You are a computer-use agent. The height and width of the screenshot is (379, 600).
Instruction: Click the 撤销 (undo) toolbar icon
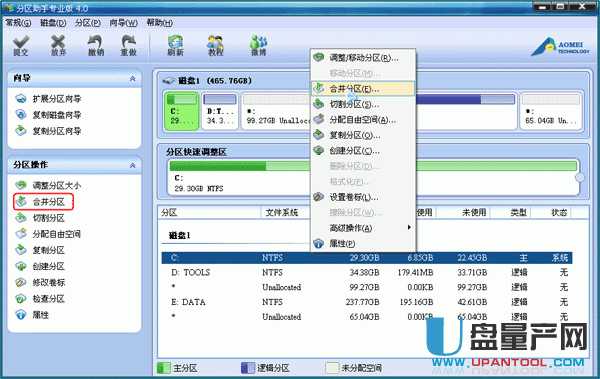95,46
